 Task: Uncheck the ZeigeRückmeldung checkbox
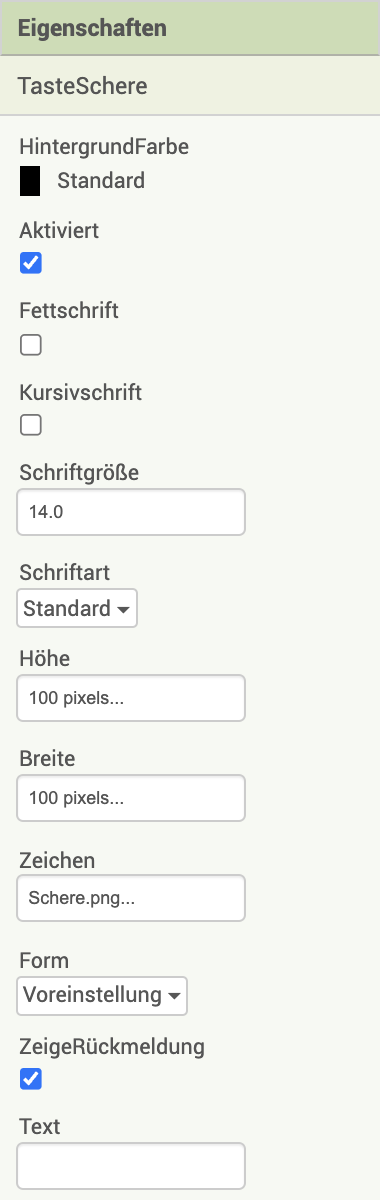31,1079
